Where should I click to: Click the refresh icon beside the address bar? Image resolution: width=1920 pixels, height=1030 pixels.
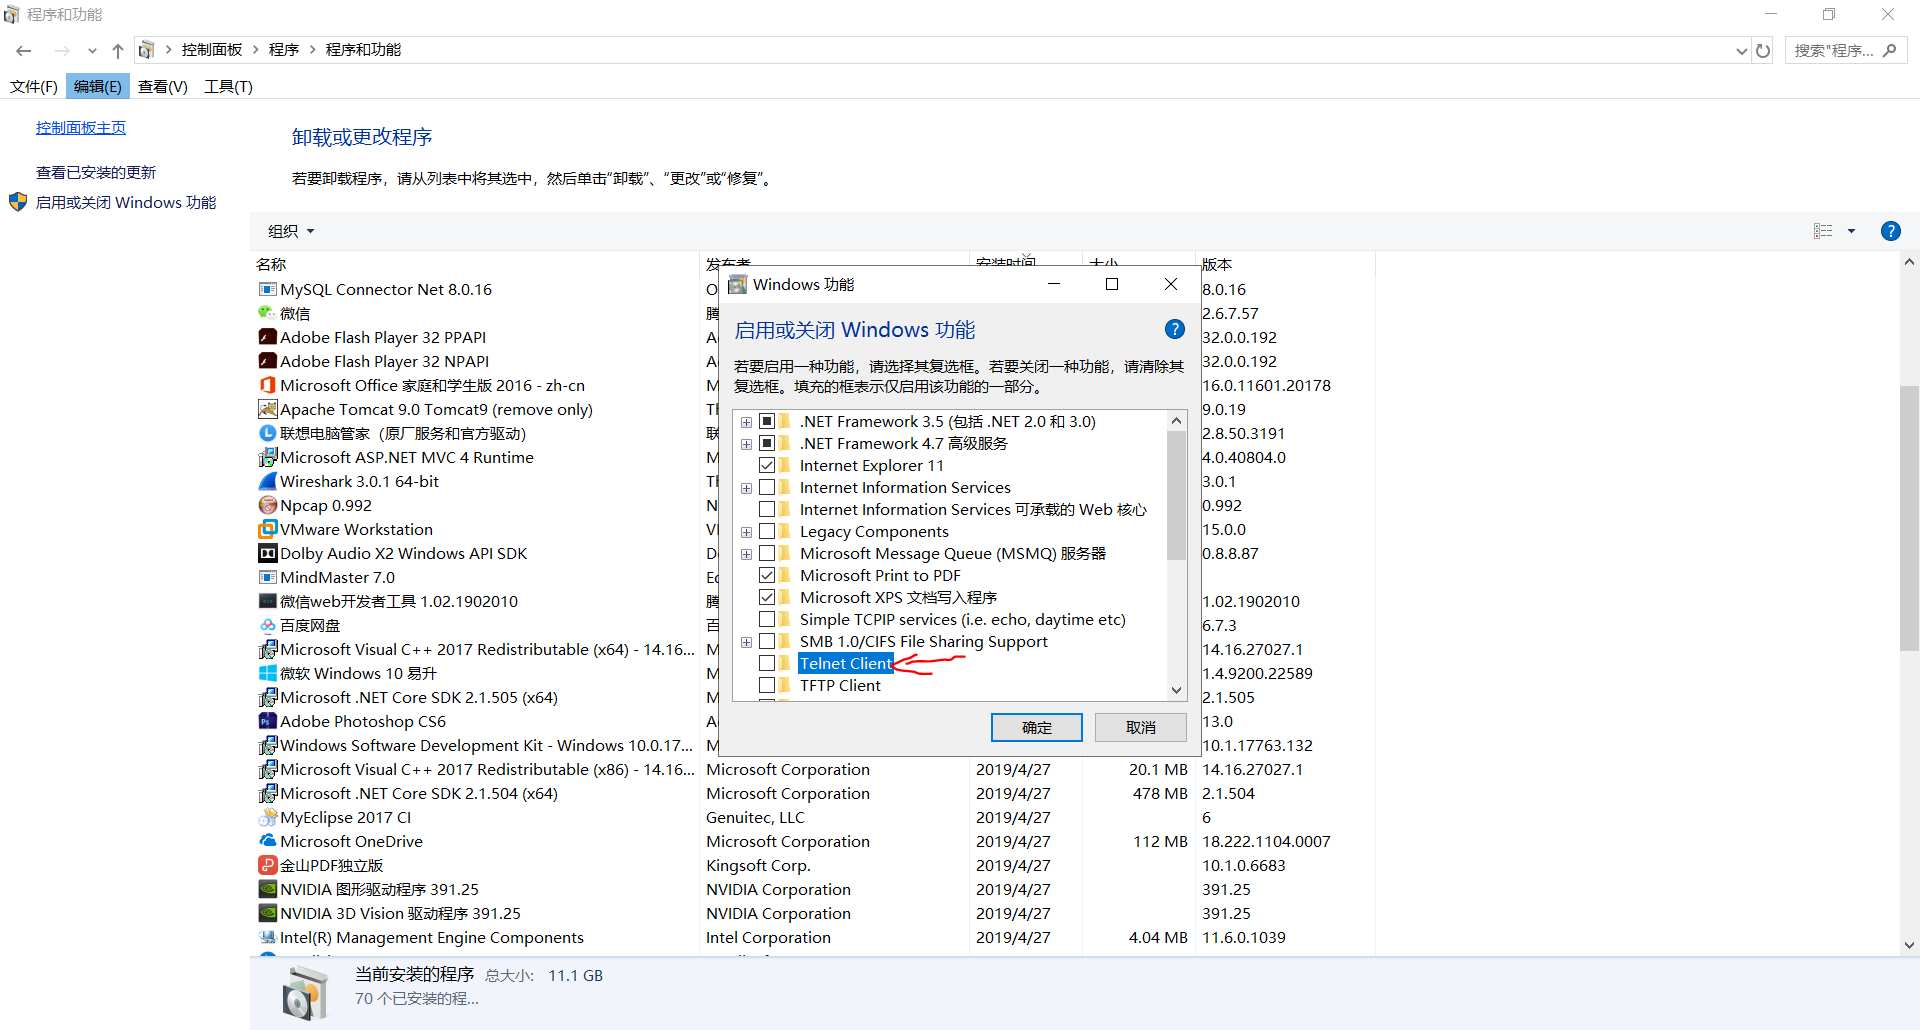[1763, 51]
